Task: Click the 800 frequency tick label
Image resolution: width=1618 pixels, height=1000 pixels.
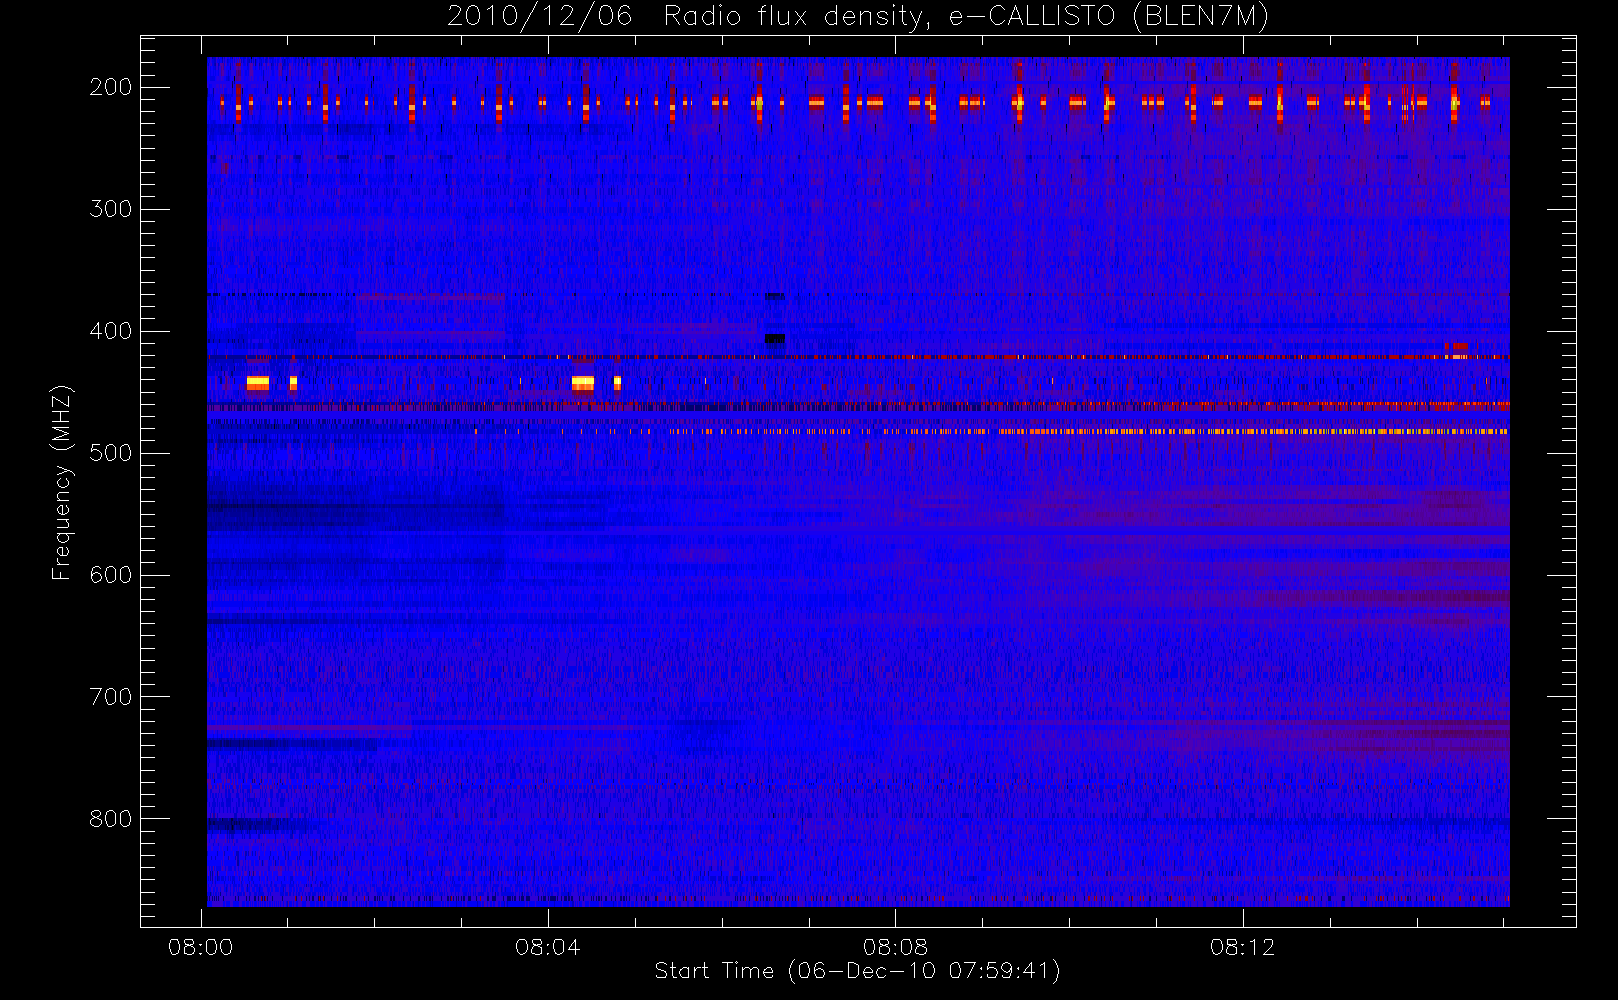Action: [111, 819]
